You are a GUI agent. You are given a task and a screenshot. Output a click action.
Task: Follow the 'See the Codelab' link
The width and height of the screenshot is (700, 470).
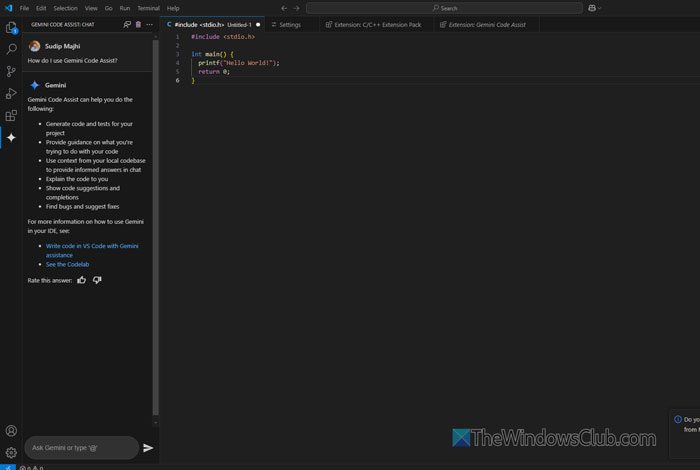point(67,264)
